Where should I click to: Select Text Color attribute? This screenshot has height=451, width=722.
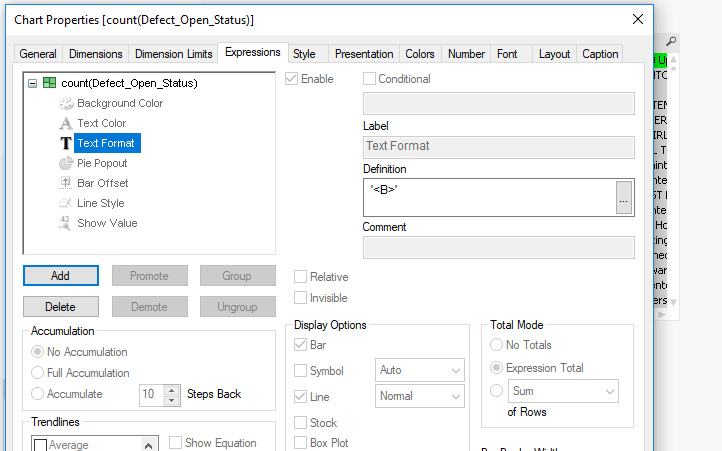point(101,123)
